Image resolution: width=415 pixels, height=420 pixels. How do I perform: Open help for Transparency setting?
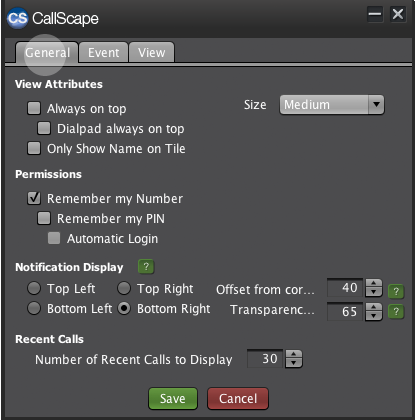pyautogui.click(x=396, y=312)
